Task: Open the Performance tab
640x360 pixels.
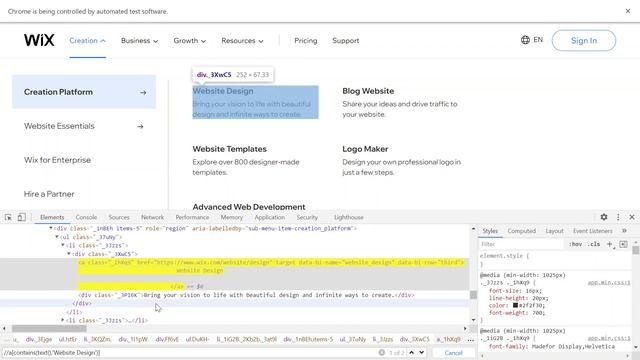Action: coord(192,217)
